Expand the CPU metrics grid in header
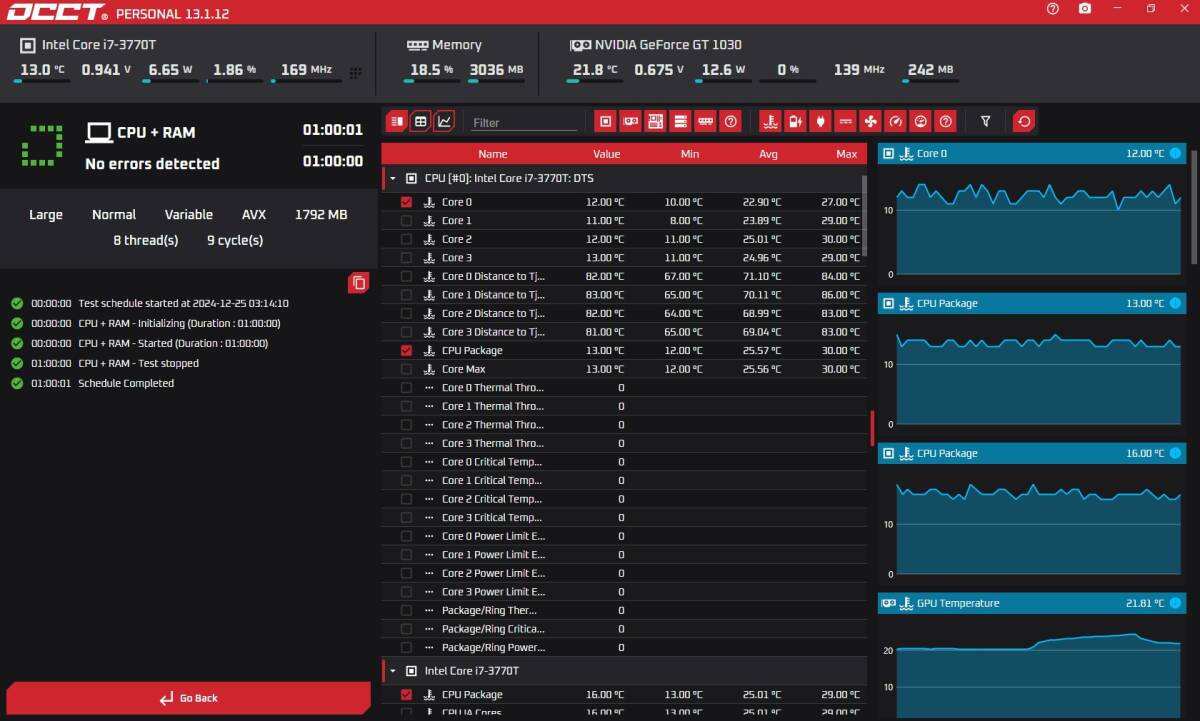Screen dimensions: 1200x721 356,73
